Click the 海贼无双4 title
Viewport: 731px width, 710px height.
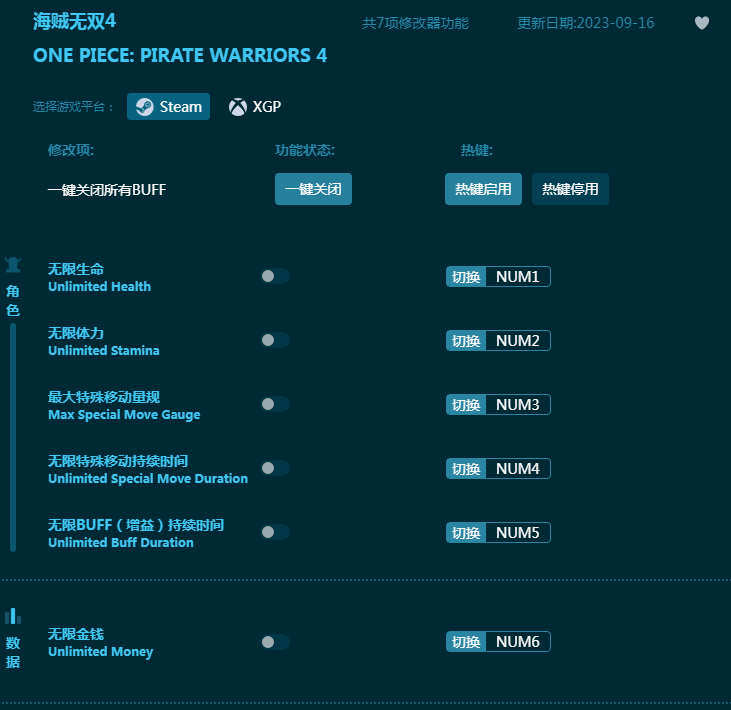coord(74,21)
